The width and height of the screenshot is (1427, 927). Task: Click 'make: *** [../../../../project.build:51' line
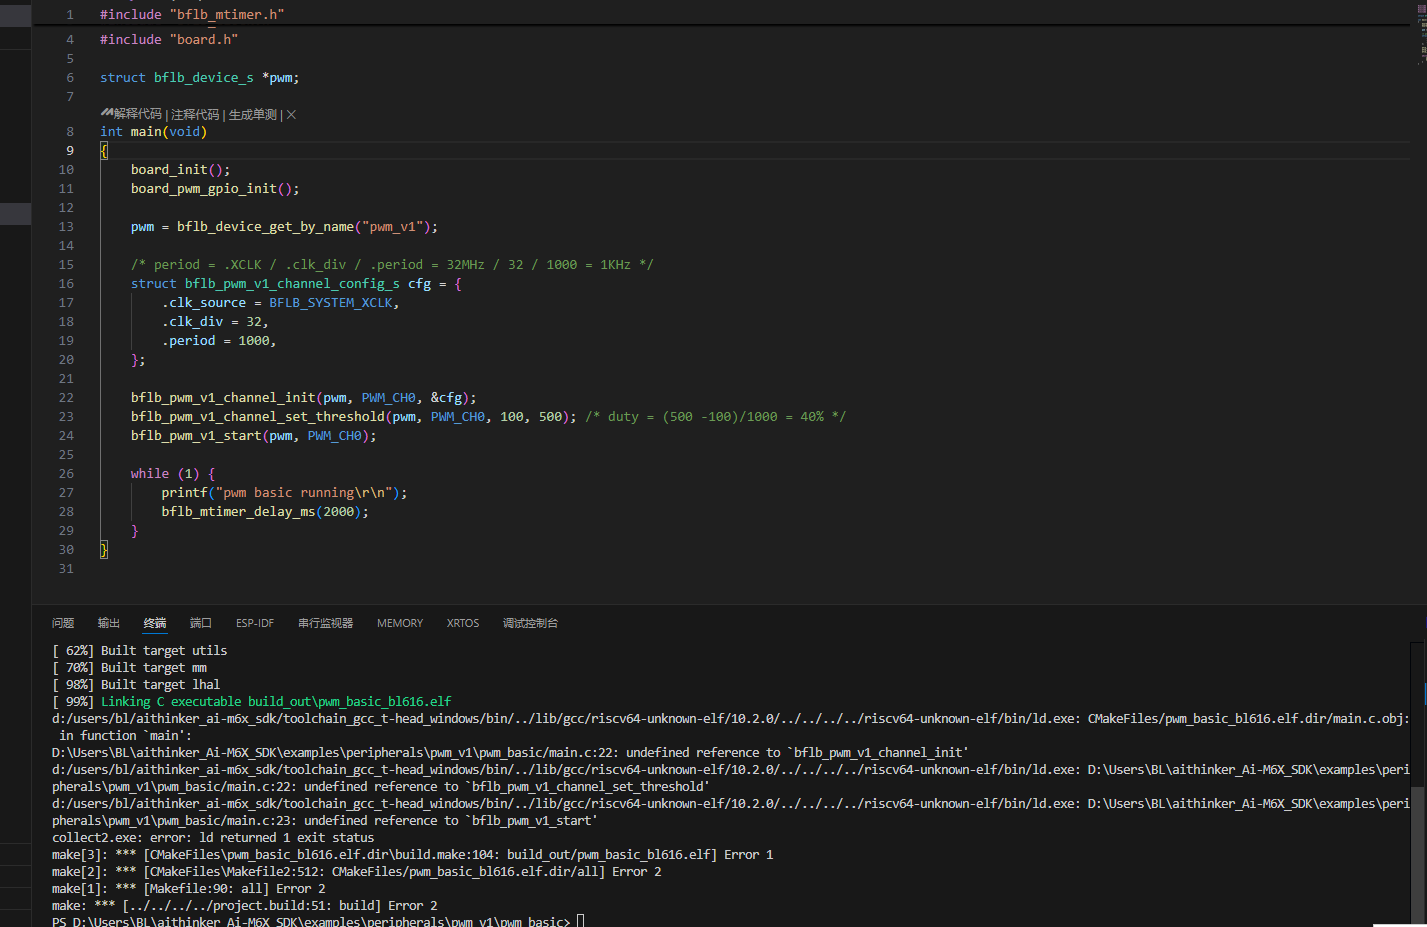(x=245, y=906)
